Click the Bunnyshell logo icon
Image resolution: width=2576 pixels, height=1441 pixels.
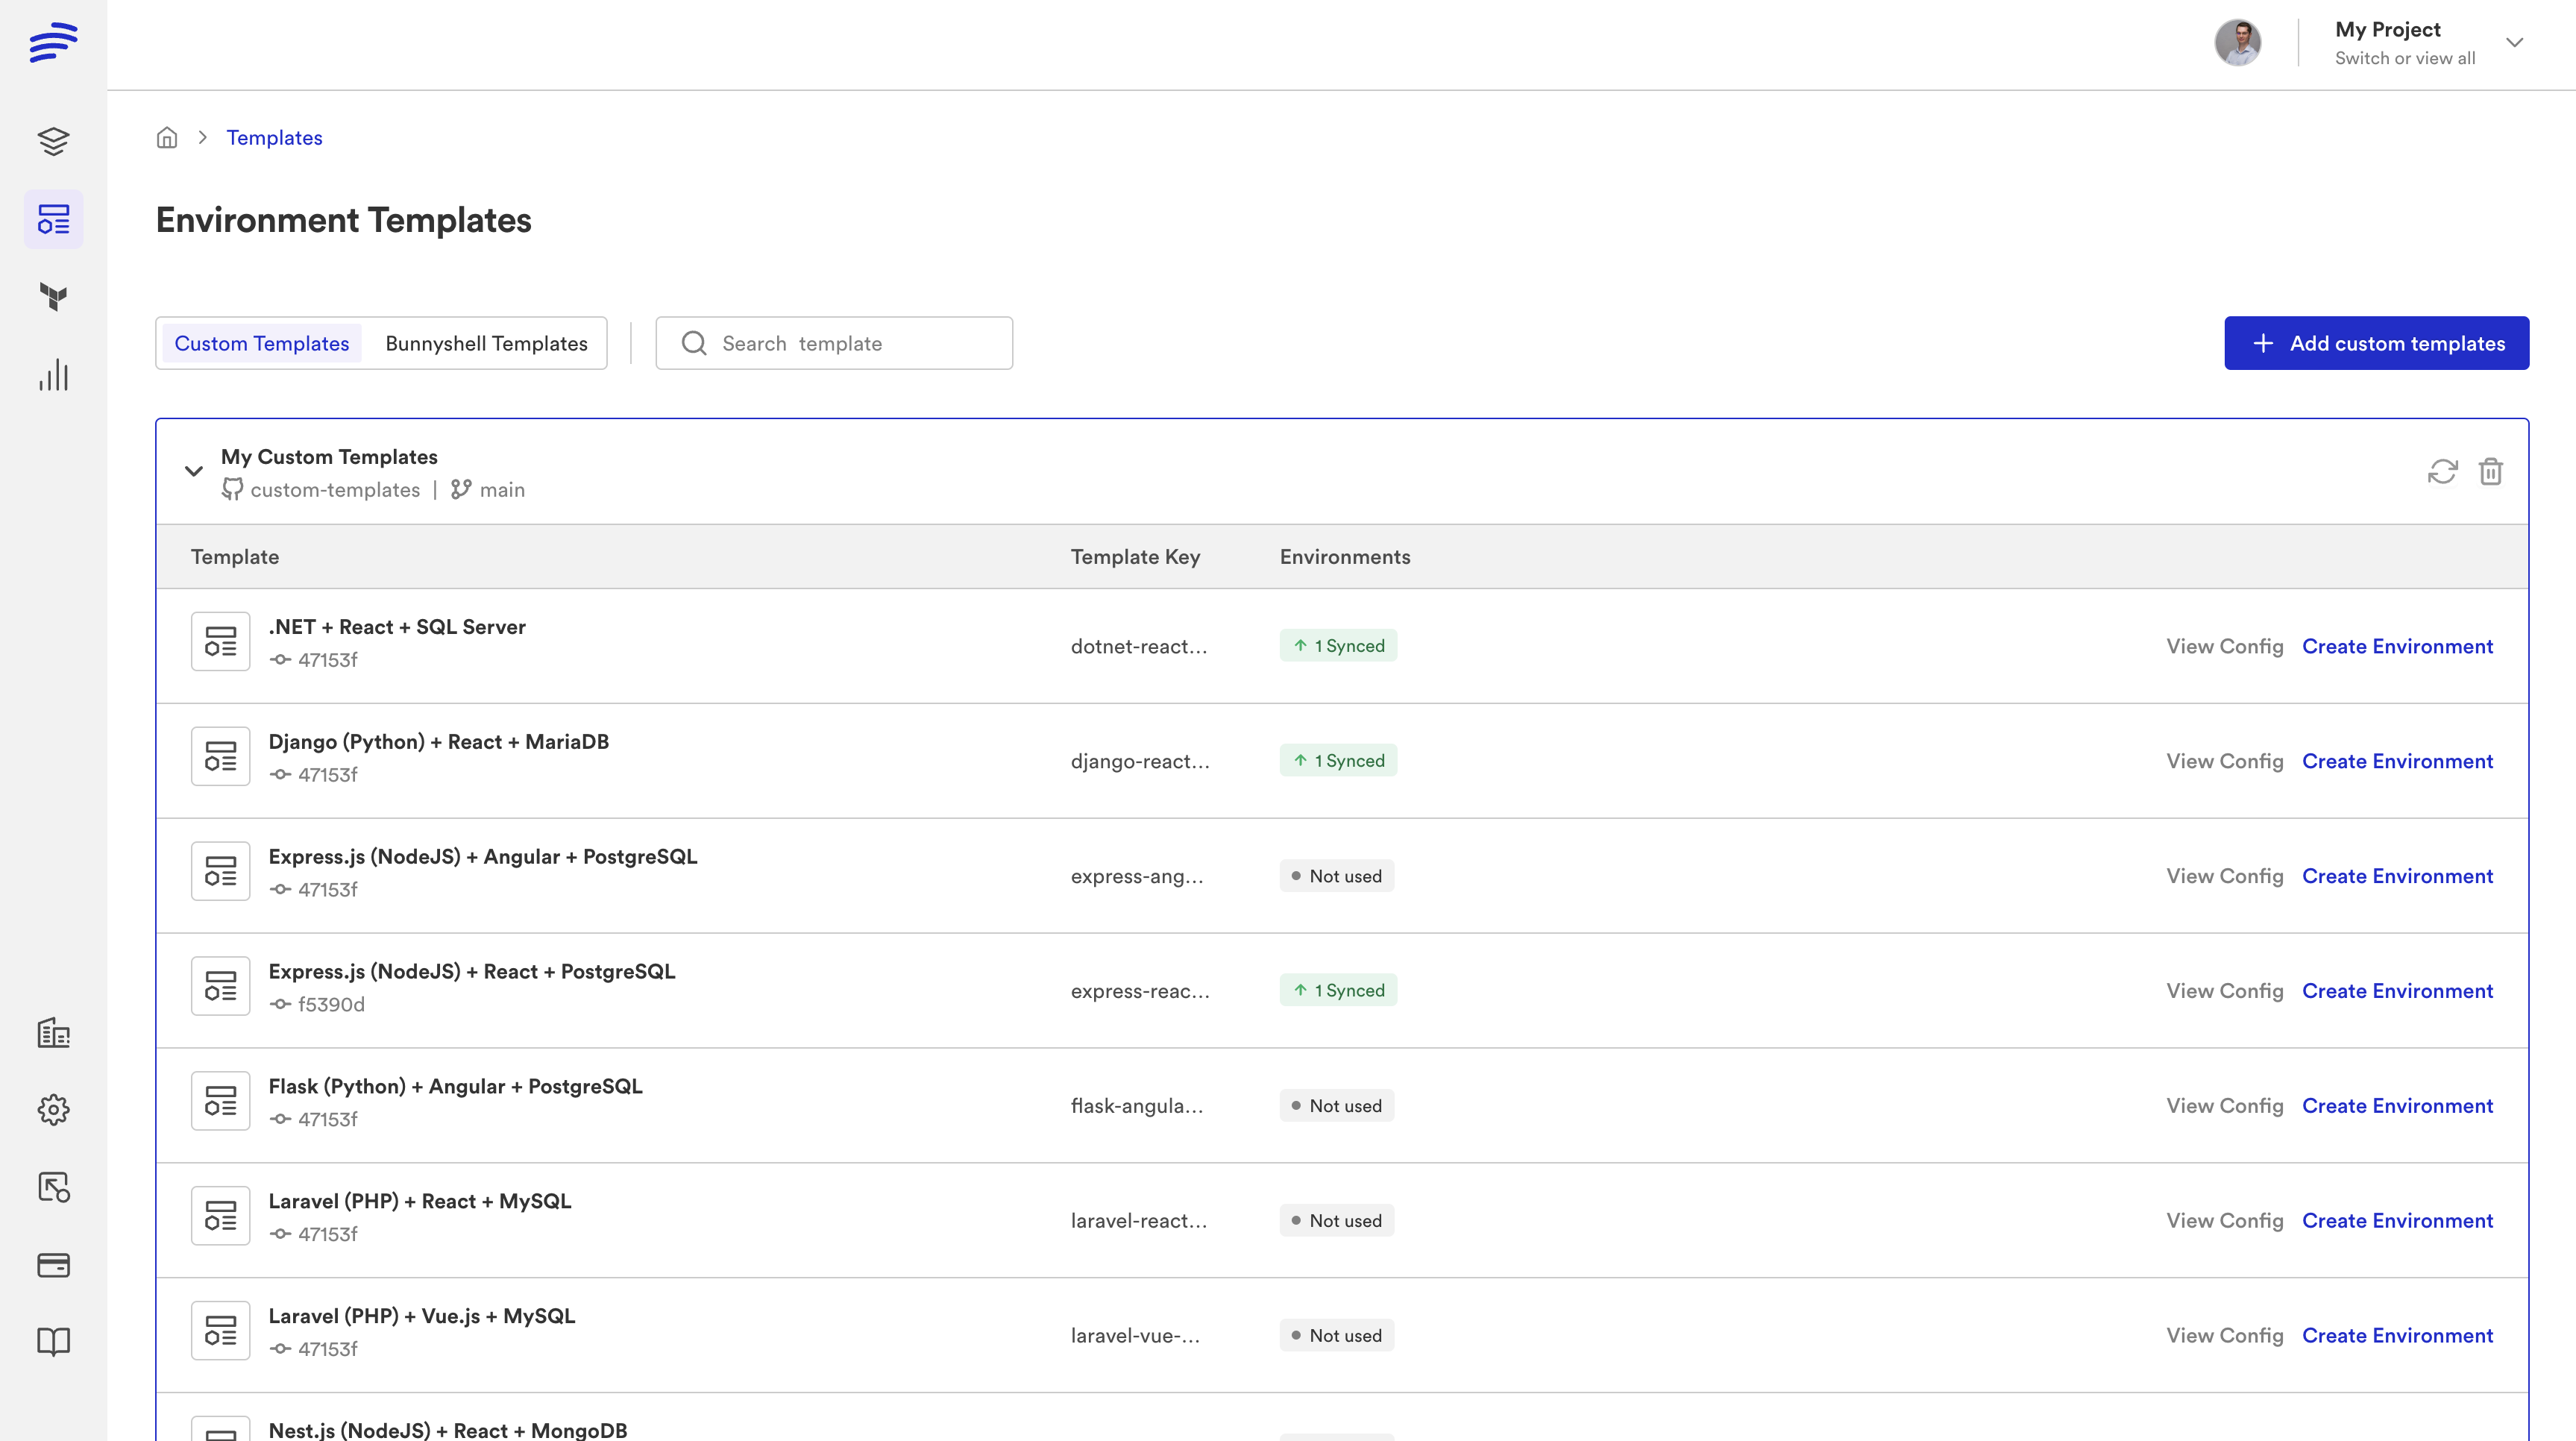[x=53, y=42]
